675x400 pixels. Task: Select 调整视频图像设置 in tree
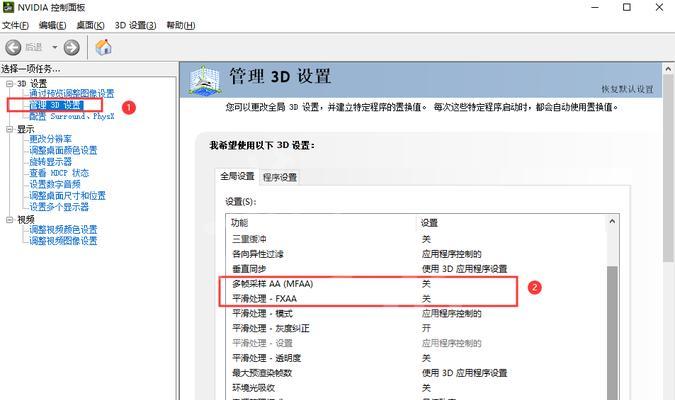click(63, 241)
